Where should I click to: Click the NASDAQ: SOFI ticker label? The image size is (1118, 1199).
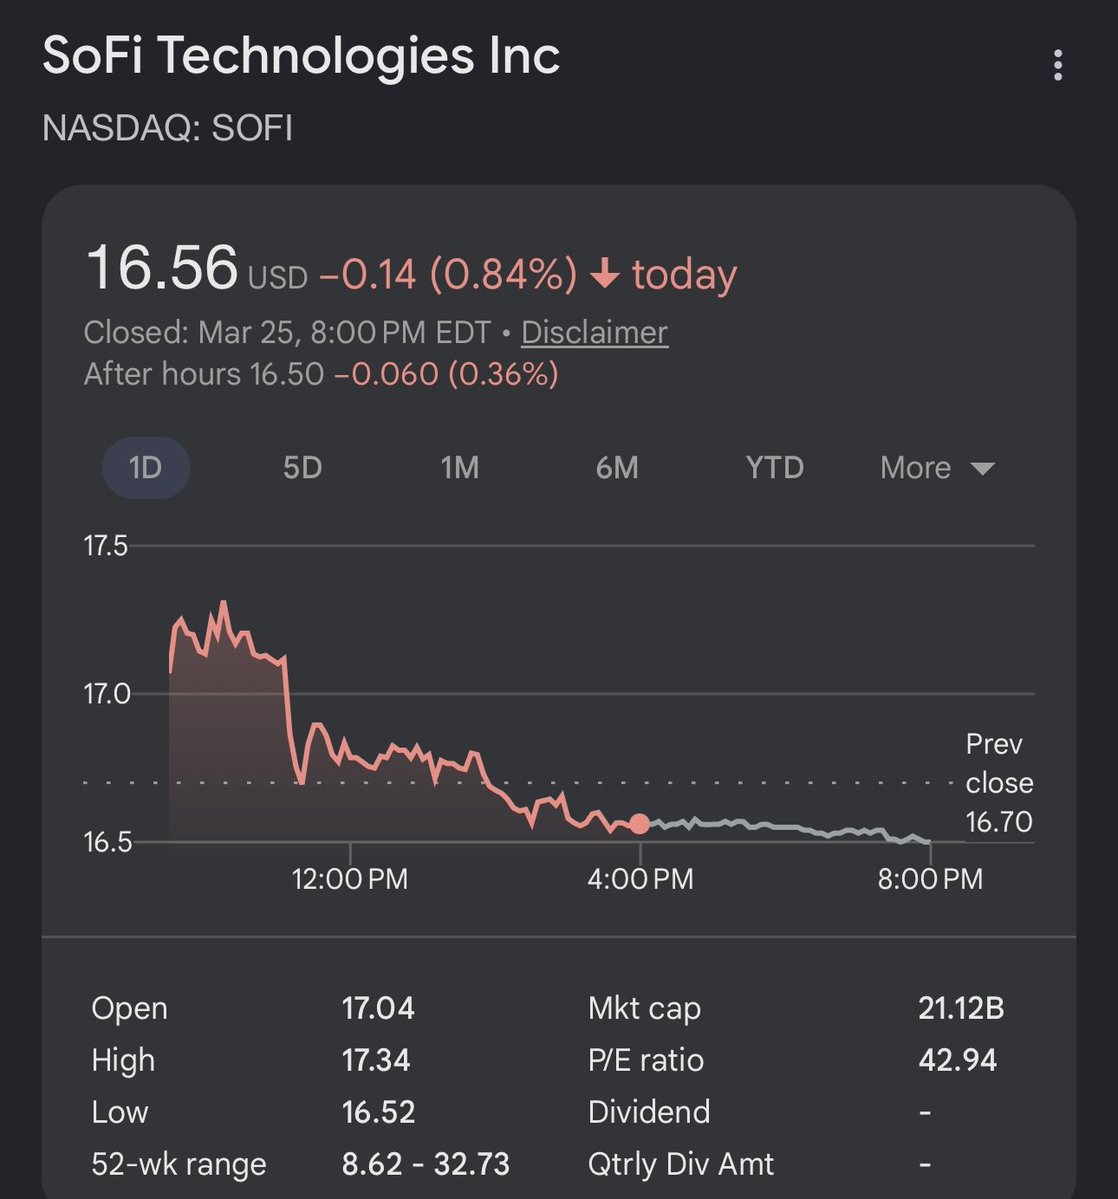coord(167,129)
